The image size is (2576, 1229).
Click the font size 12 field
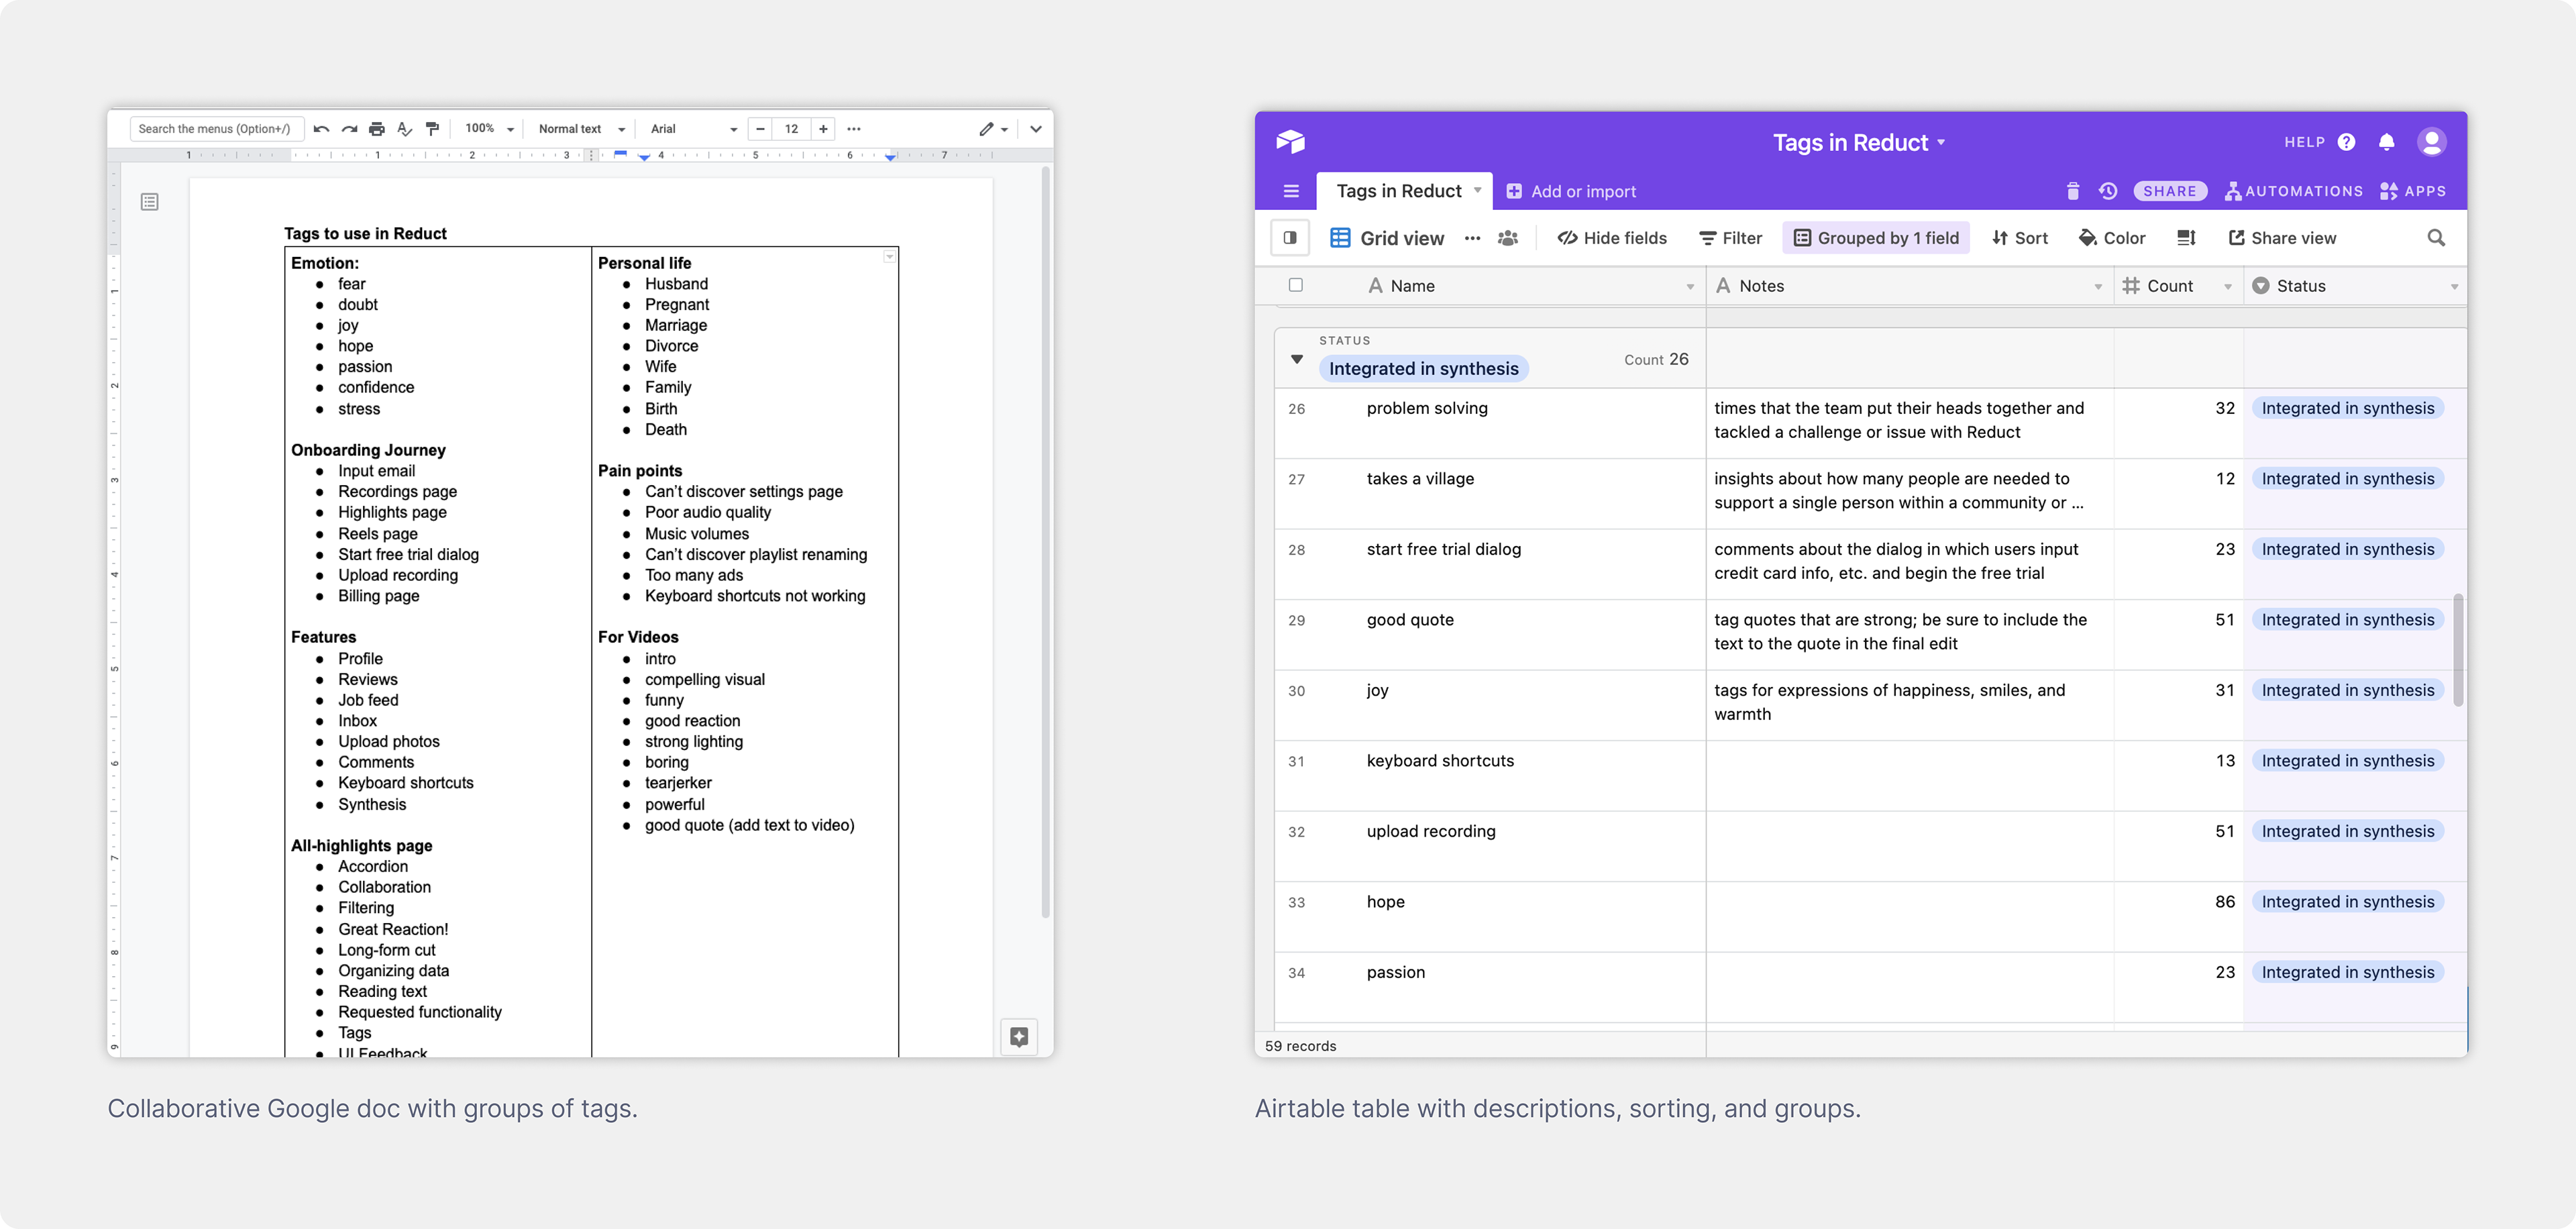click(x=791, y=129)
